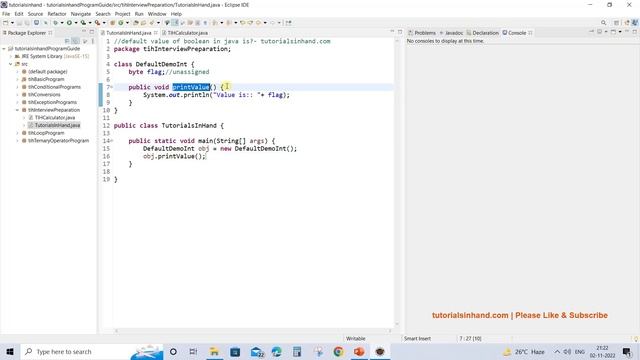The image size is (640, 360).
Task: Minimize the Package Explorer view
Action: (x=84, y=32)
